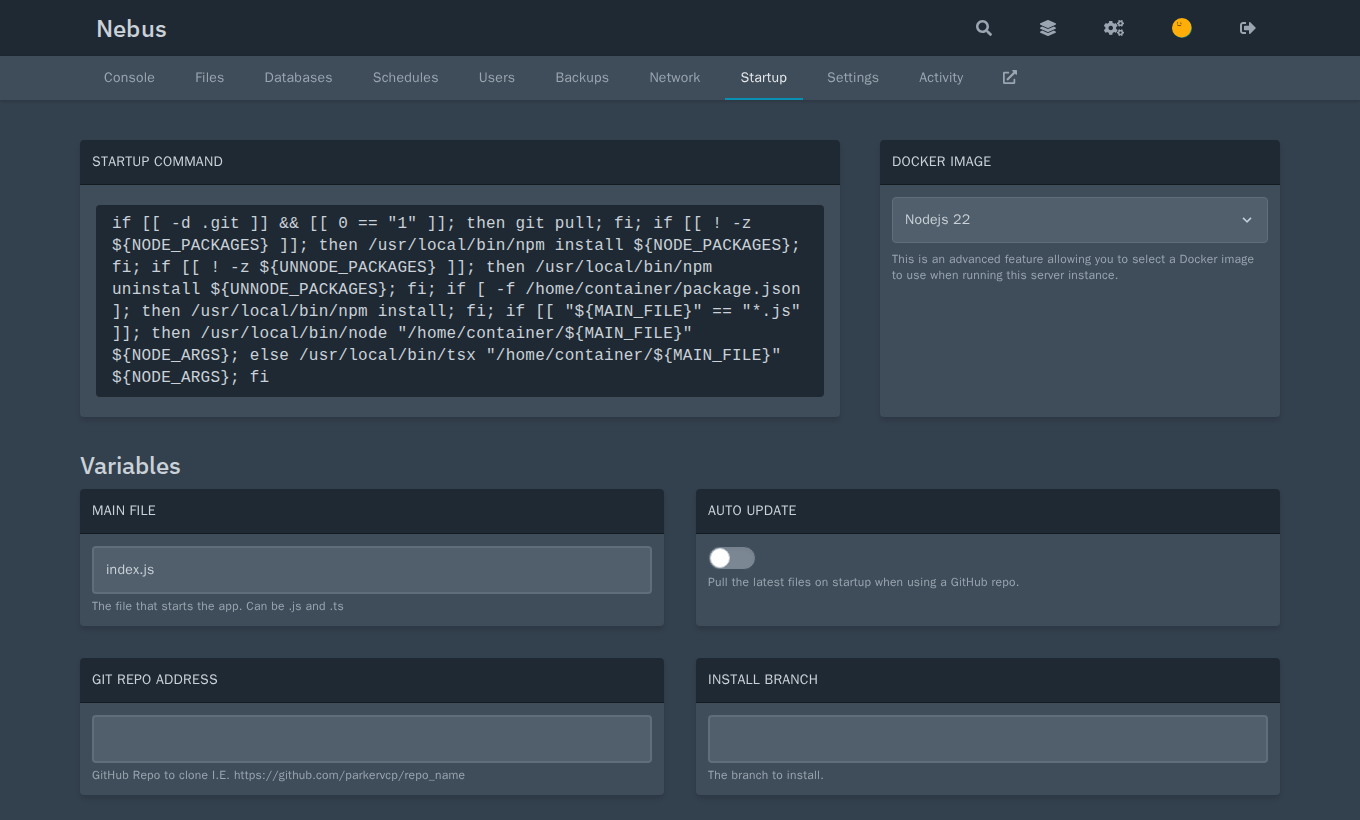Open the search magnifier icon

pos(984,28)
